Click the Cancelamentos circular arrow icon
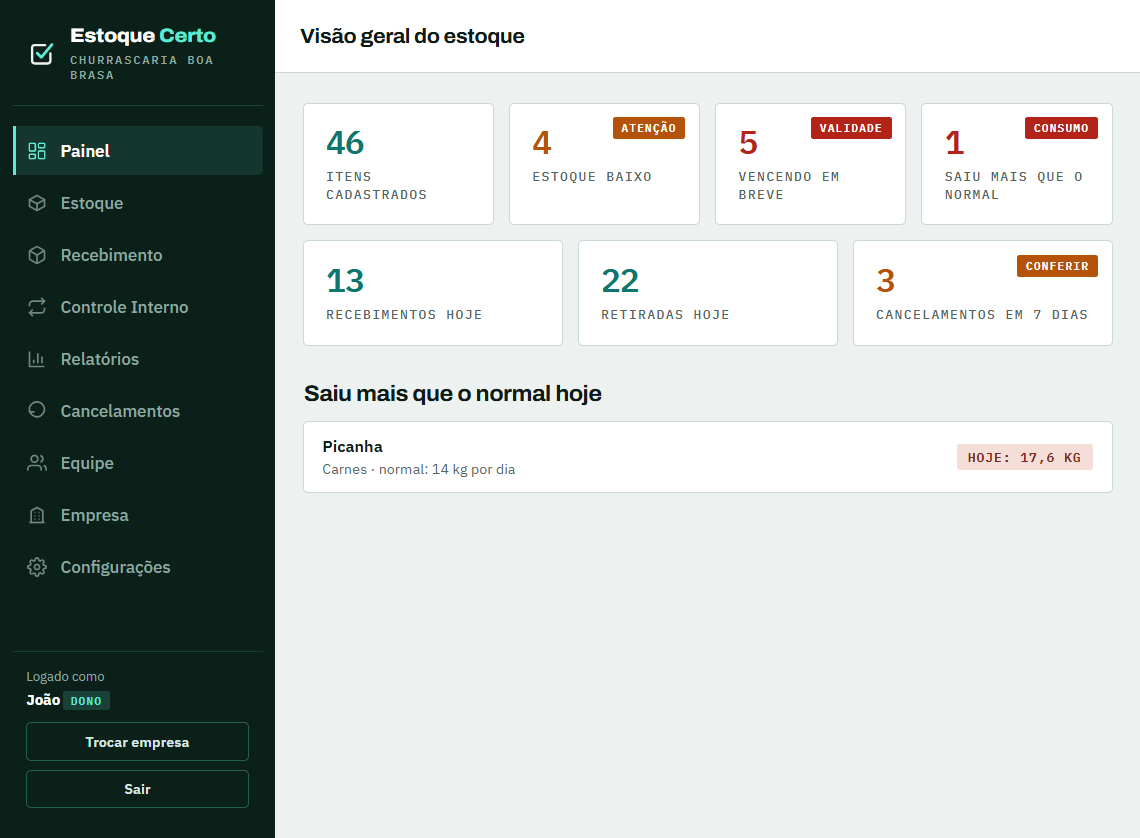The height and width of the screenshot is (838, 1140). coord(37,411)
